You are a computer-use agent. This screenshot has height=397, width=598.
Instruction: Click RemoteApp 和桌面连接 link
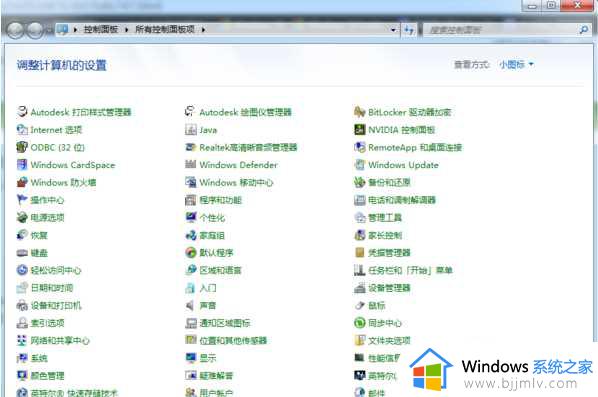click(415, 148)
